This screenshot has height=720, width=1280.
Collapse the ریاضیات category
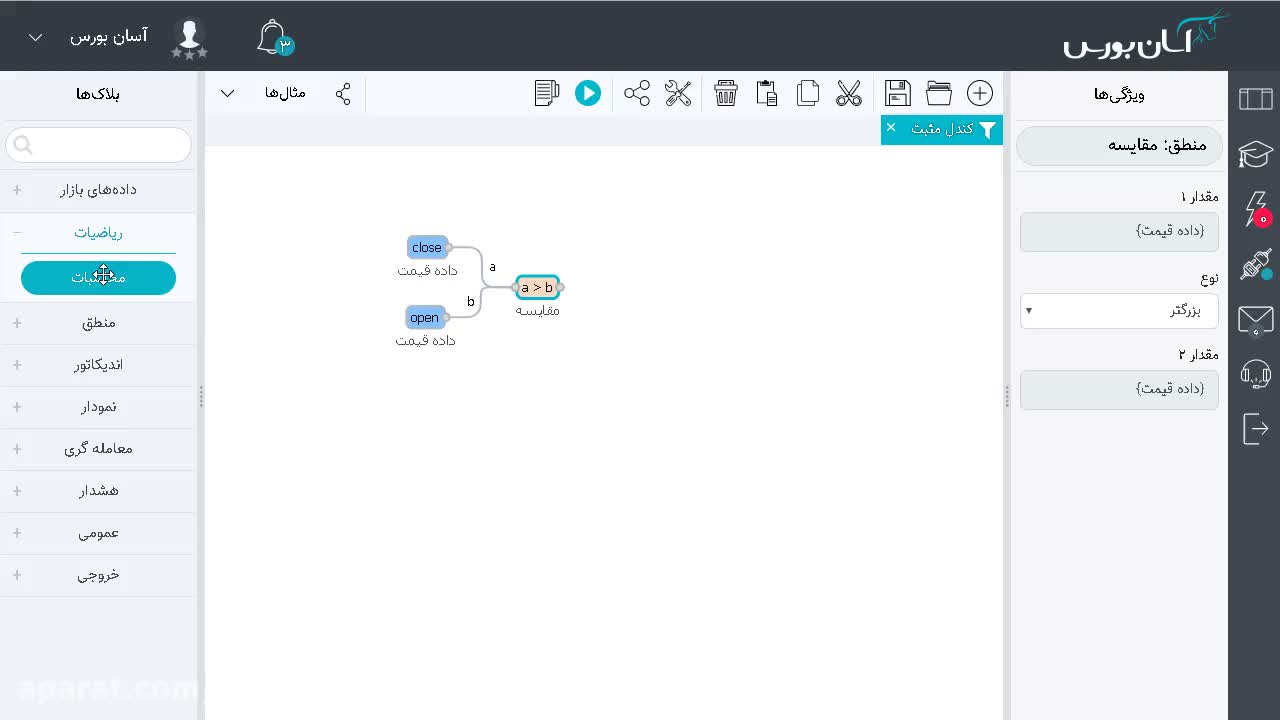pos(98,233)
